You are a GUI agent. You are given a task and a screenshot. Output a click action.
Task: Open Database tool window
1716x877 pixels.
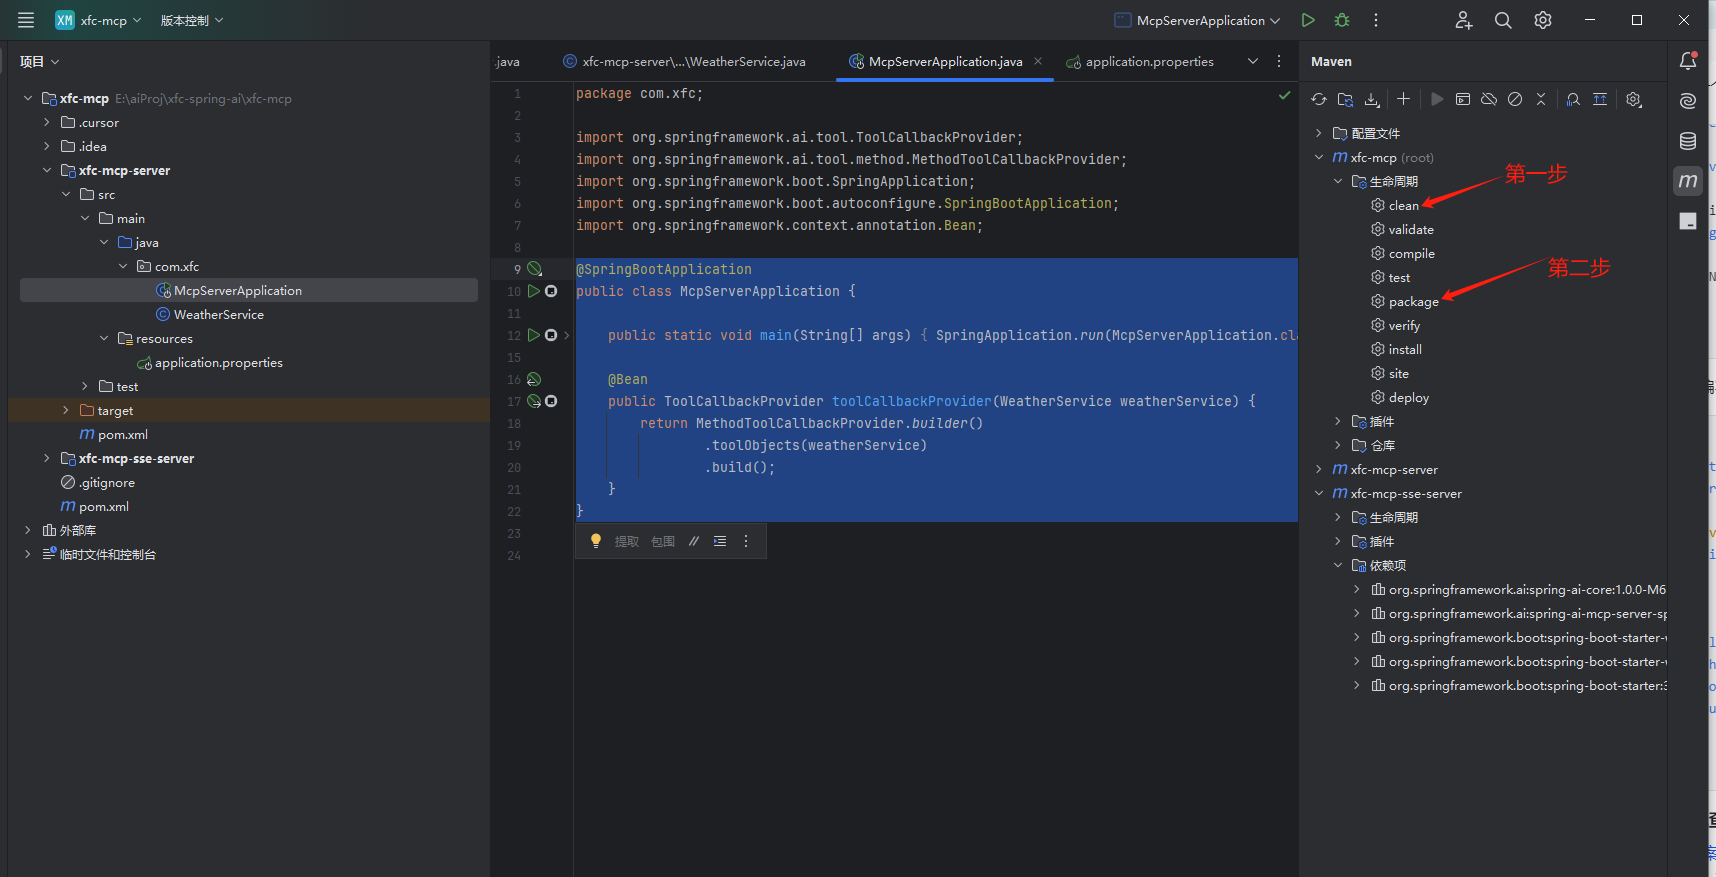pyautogui.click(x=1688, y=141)
